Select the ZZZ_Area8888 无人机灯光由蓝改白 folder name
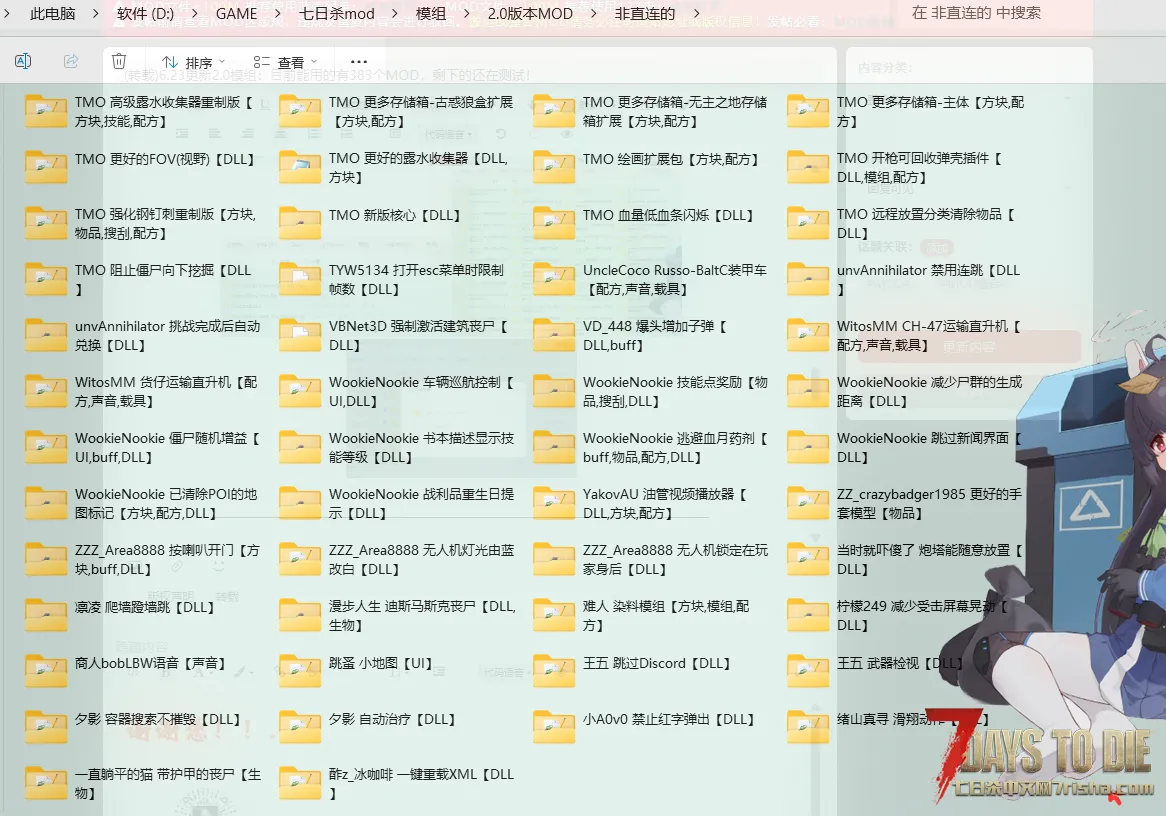Viewport: 1166px width, 816px height. pyautogui.click(x=422, y=559)
